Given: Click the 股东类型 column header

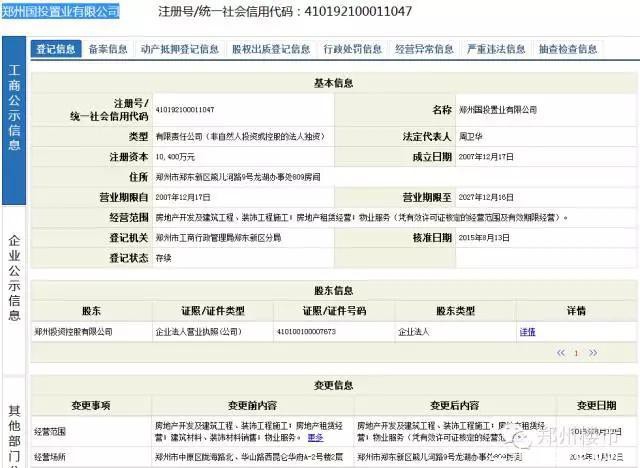Looking at the screenshot, I should coord(456,311).
